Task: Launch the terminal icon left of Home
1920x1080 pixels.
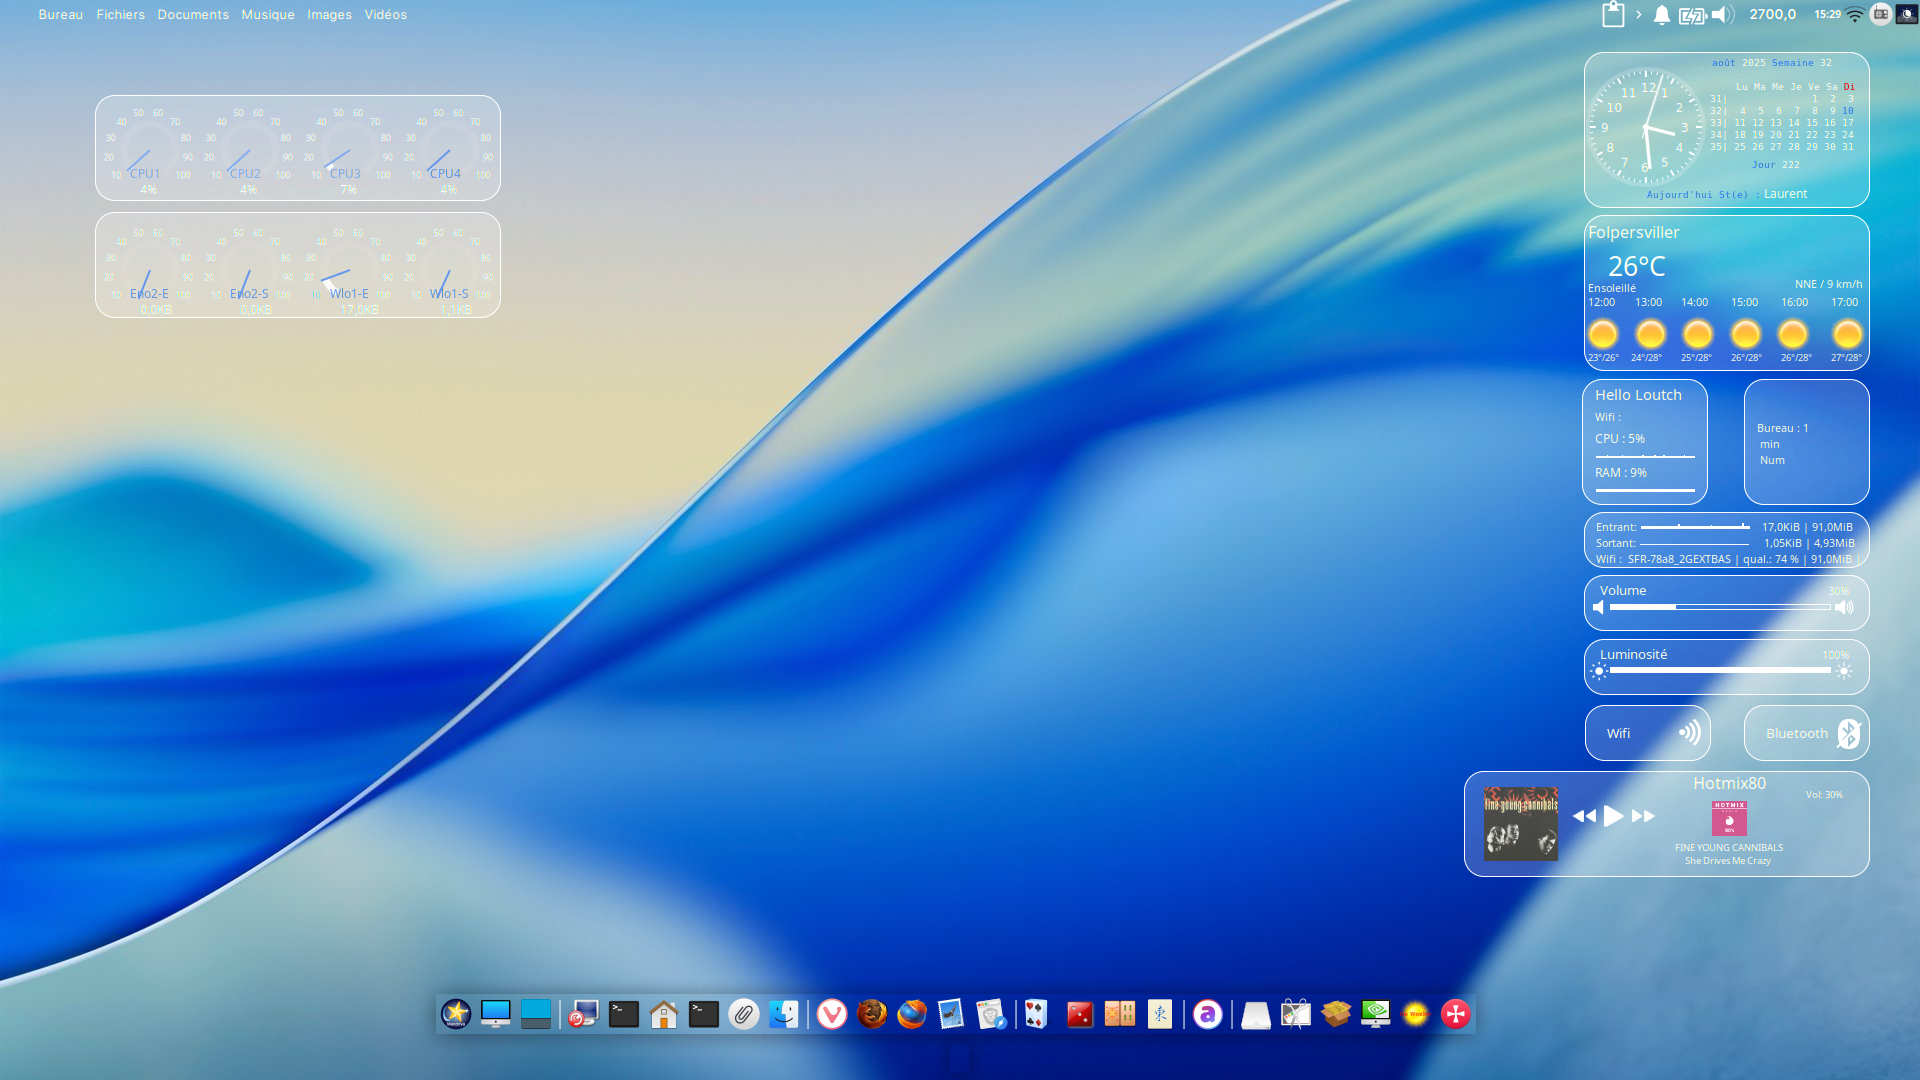Action: tap(624, 1014)
